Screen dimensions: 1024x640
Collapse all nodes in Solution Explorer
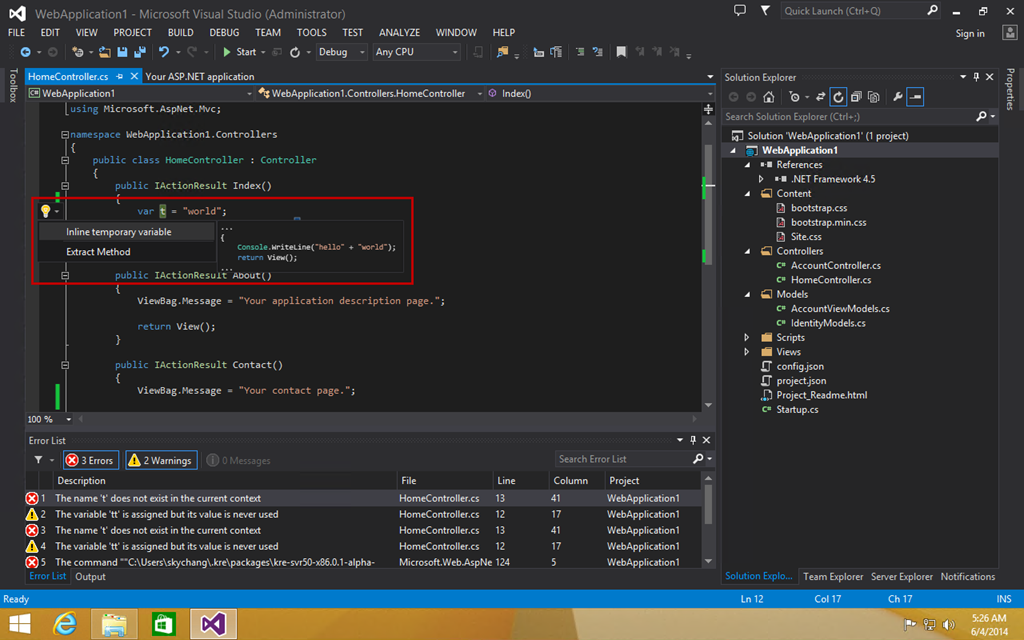856,97
